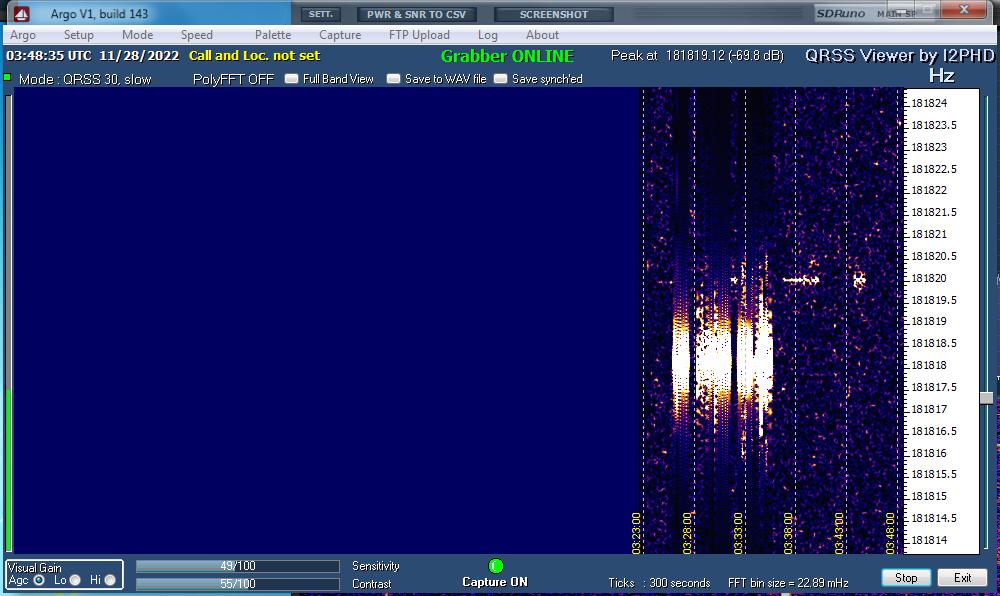Click the 03:33:00 time marker on spectrogram
Screen dimensions: 1000x596
738,533
